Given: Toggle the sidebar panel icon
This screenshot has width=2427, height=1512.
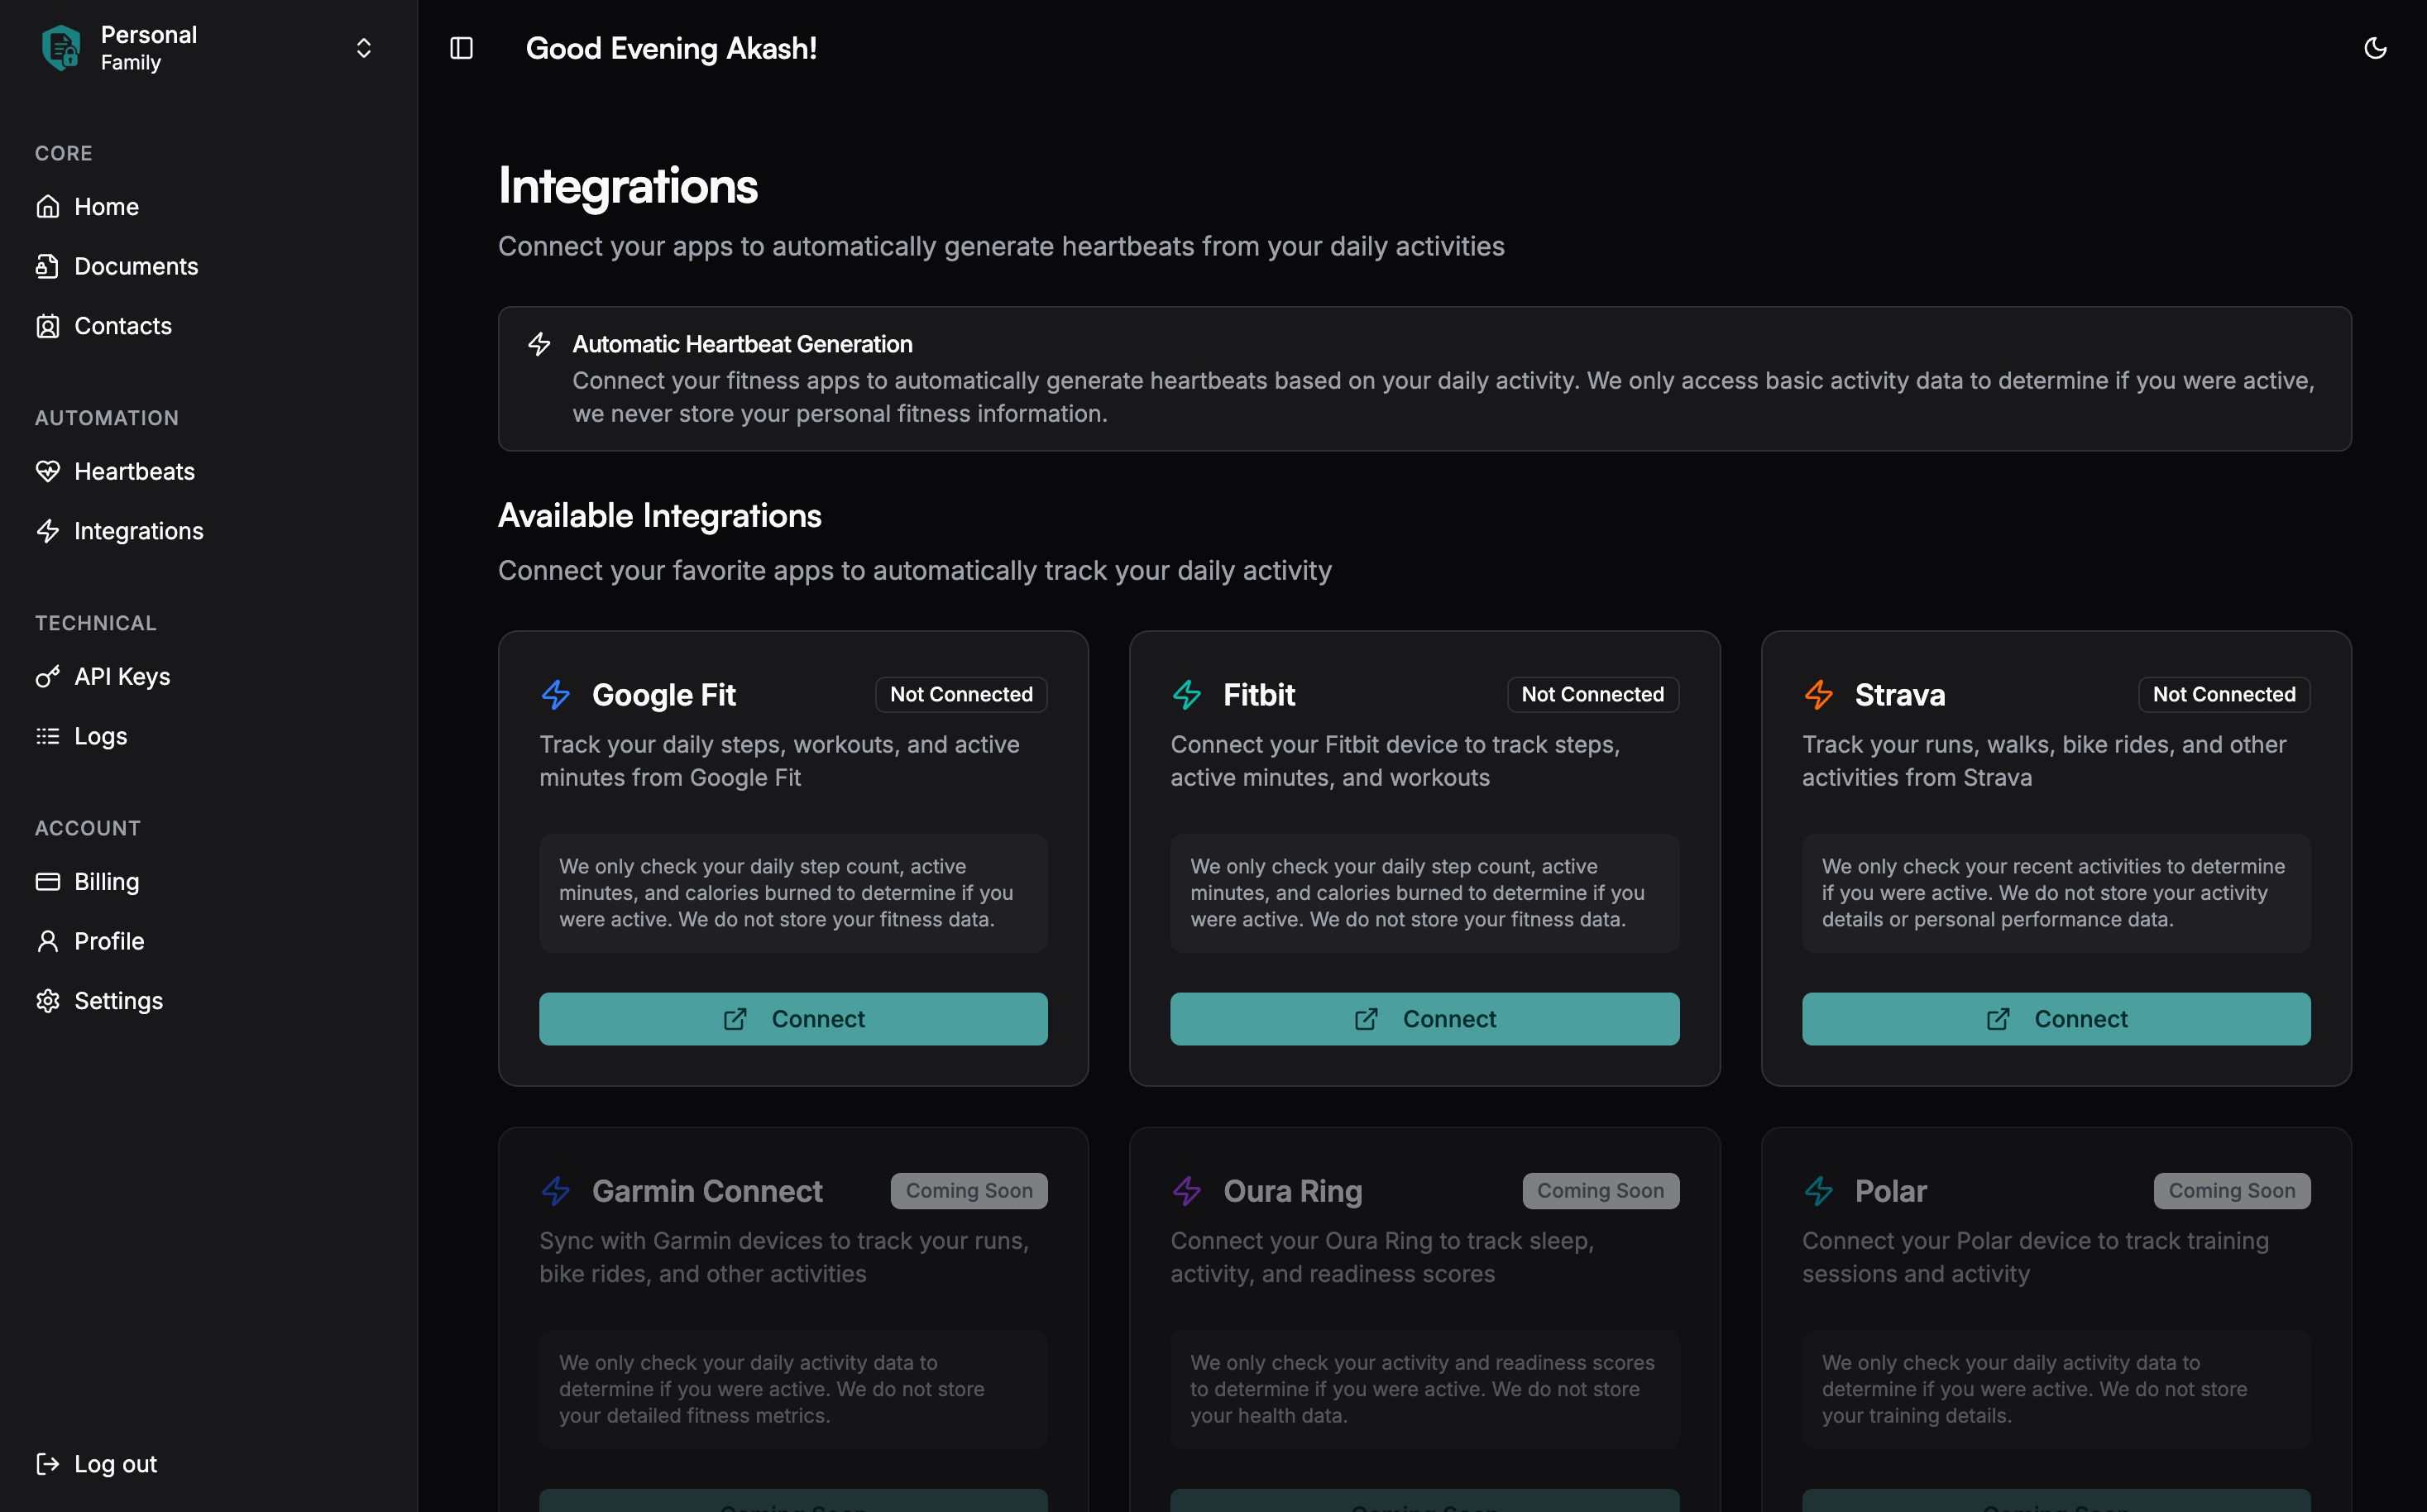Looking at the screenshot, I should 461,48.
